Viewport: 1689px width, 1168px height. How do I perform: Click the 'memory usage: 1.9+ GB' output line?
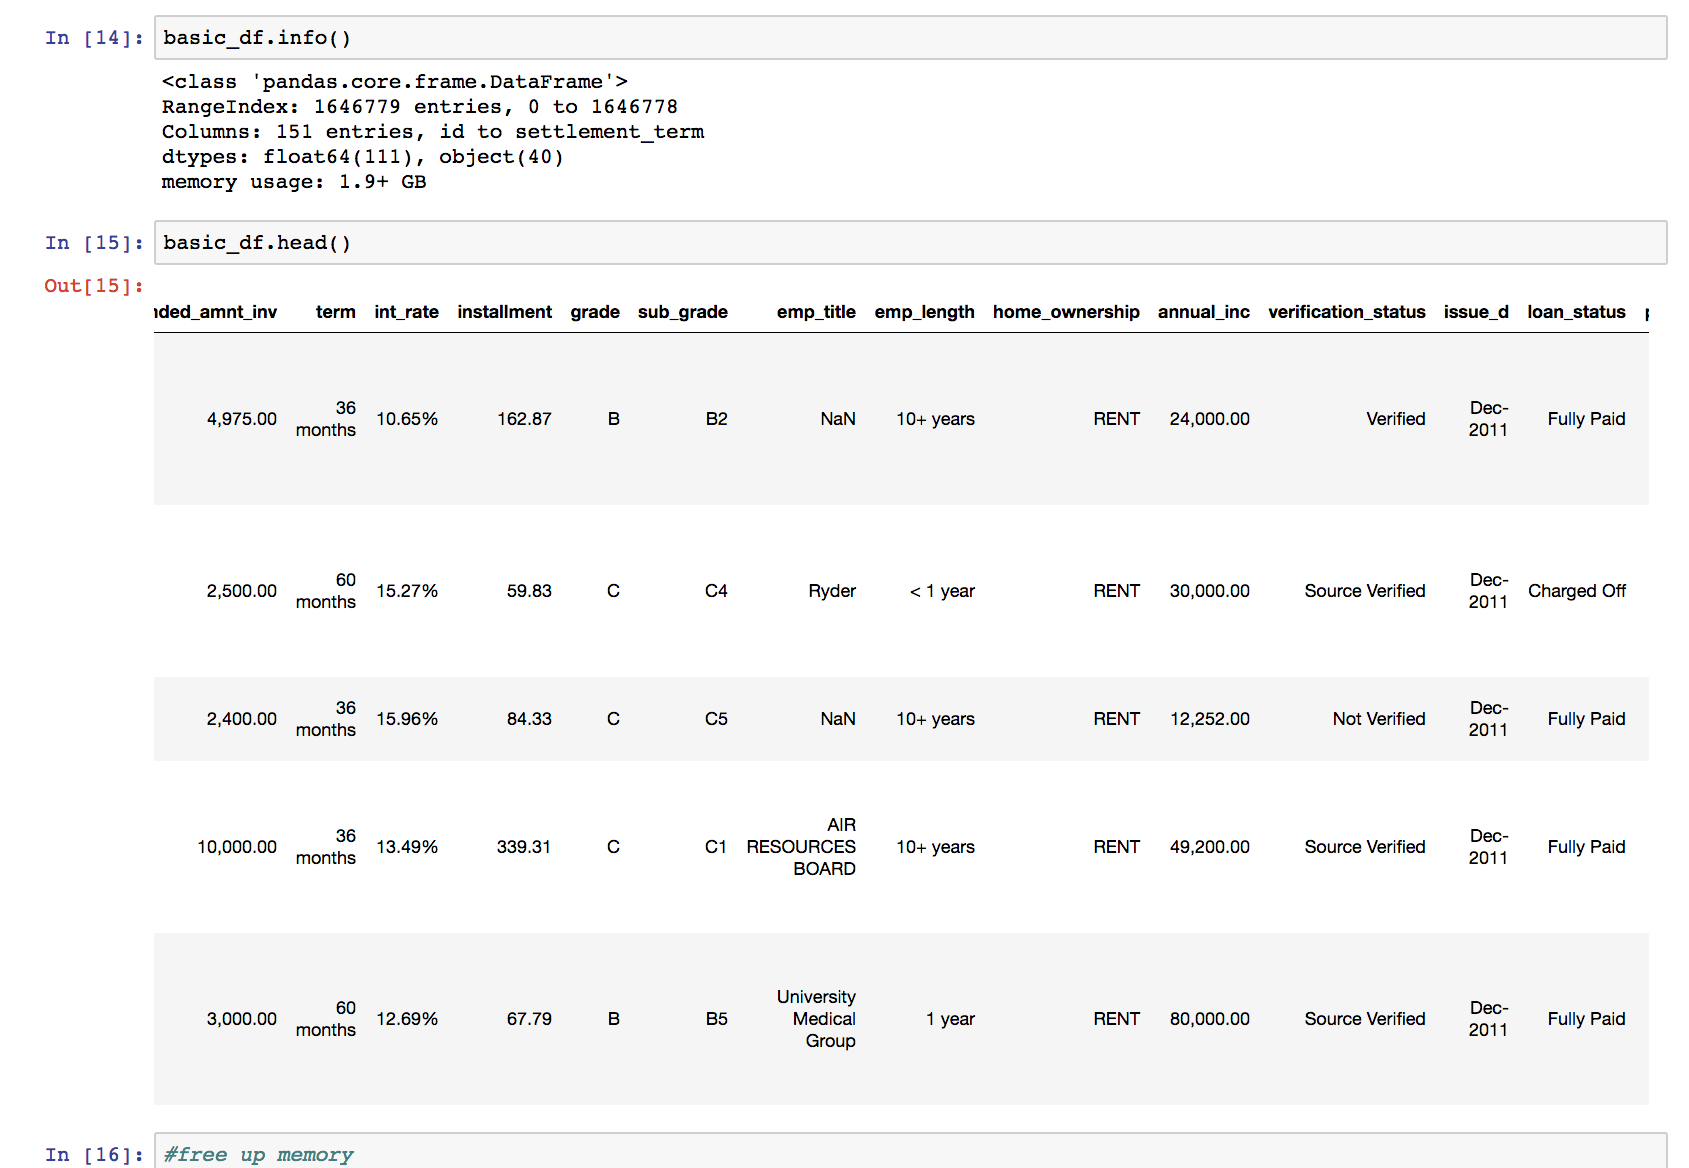coord(294,182)
